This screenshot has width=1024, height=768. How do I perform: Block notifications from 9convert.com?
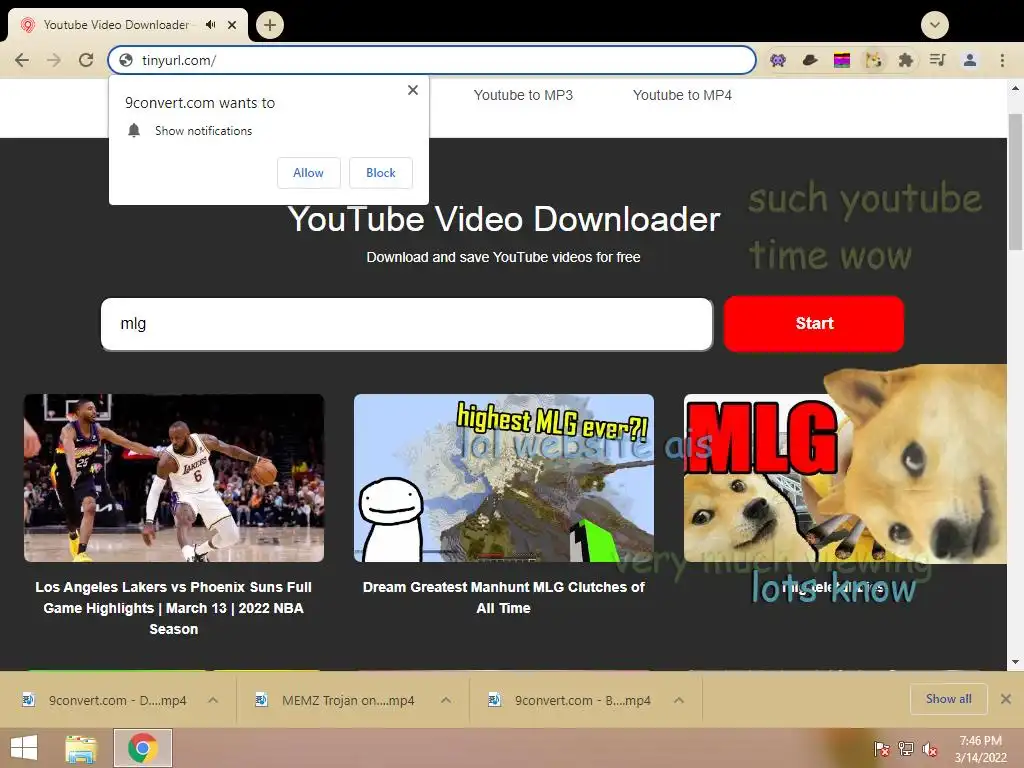coord(381,172)
